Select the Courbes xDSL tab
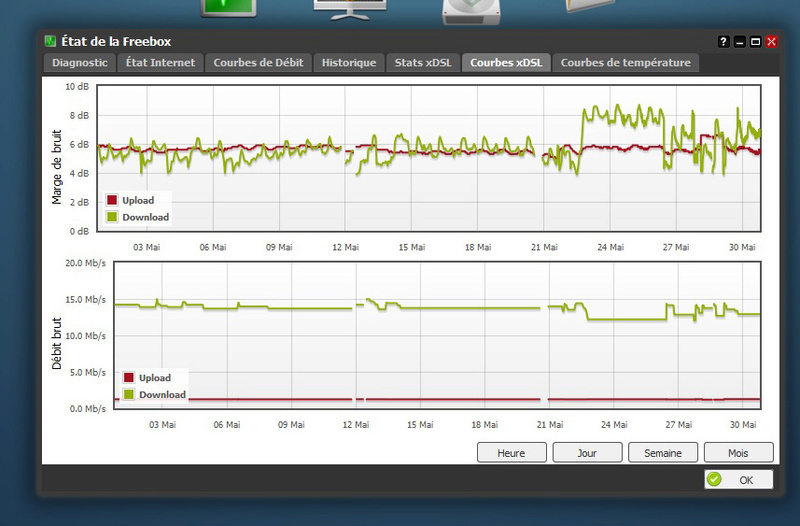 click(506, 63)
